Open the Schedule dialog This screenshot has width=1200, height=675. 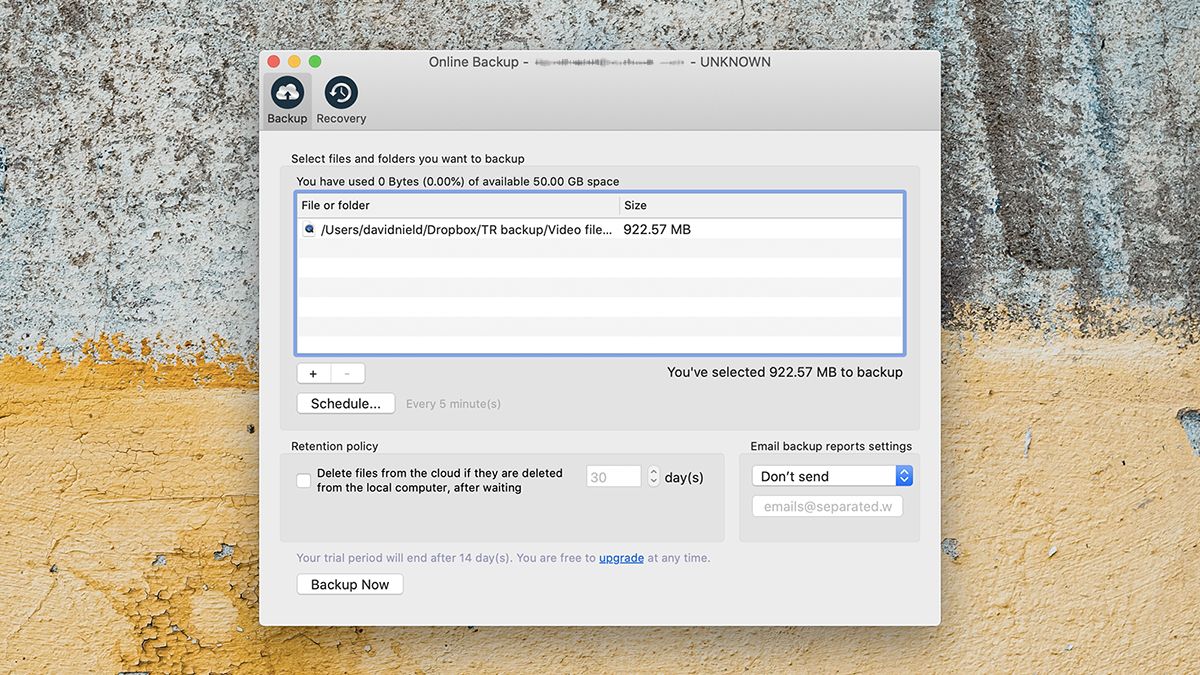point(345,403)
